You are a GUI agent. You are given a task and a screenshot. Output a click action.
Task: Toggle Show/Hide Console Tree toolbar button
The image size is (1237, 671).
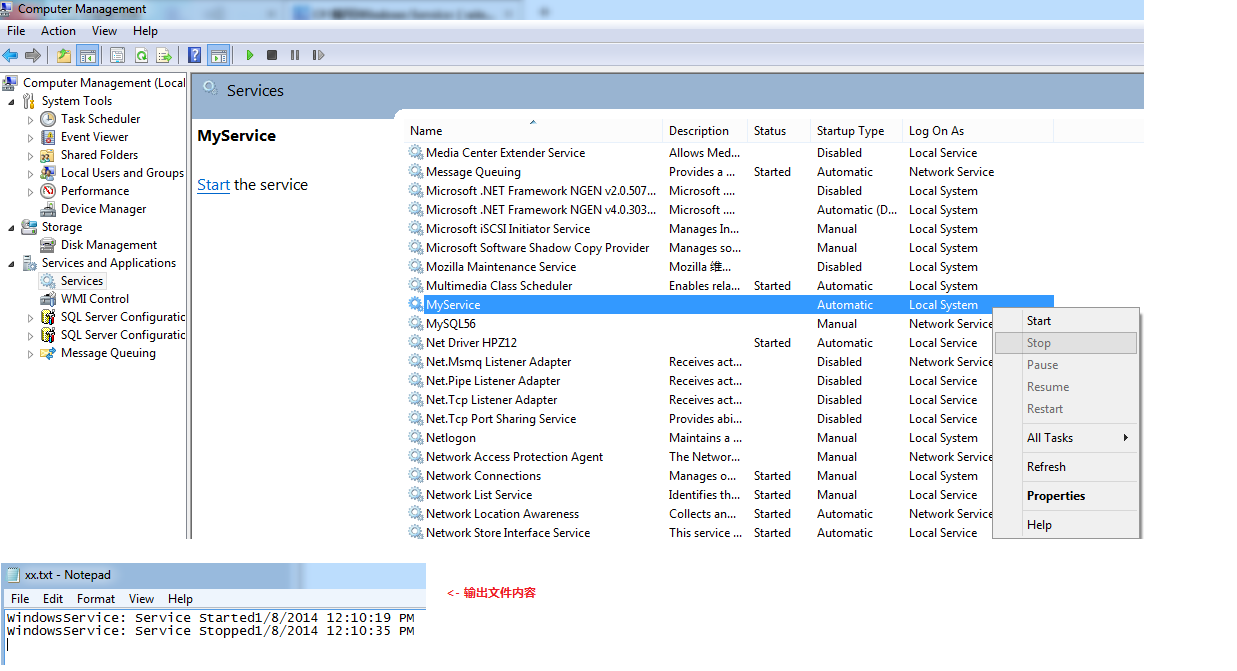(x=87, y=55)
